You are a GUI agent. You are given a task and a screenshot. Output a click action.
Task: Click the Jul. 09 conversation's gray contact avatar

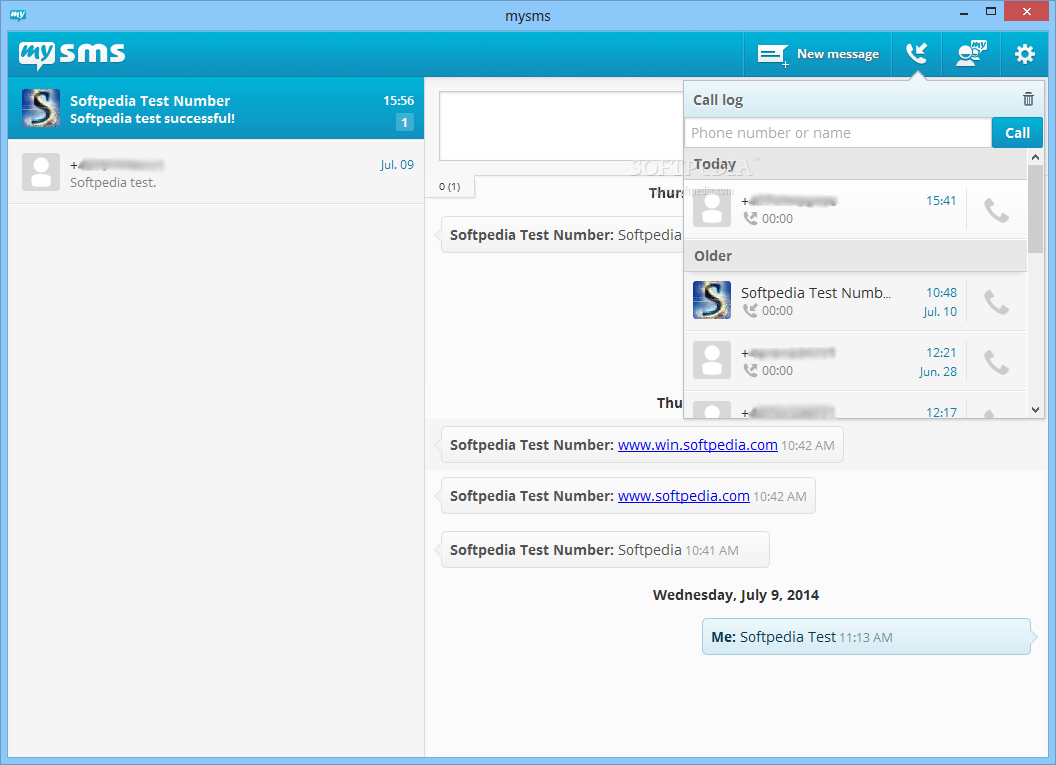click(41, 172)
